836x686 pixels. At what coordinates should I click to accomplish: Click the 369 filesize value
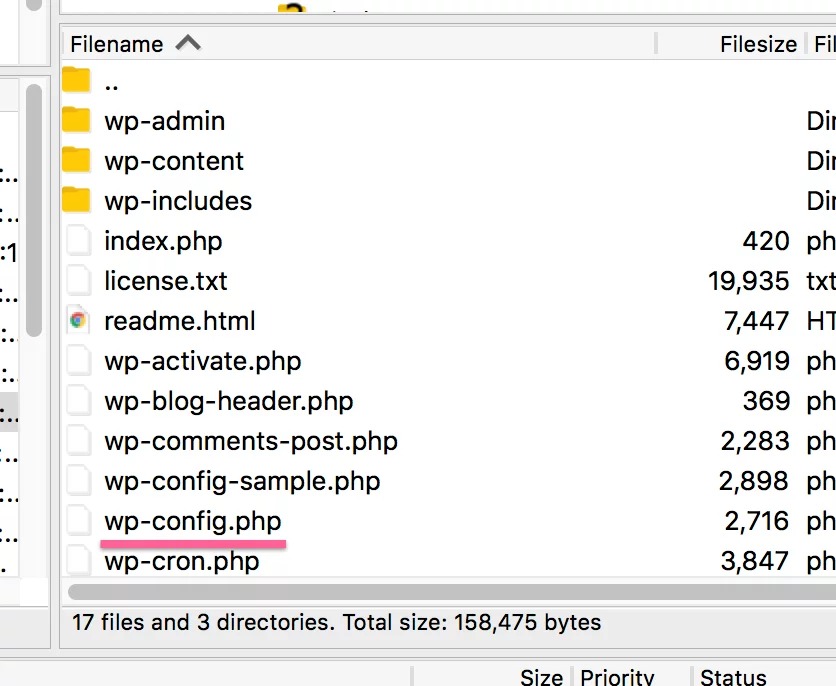766,401
